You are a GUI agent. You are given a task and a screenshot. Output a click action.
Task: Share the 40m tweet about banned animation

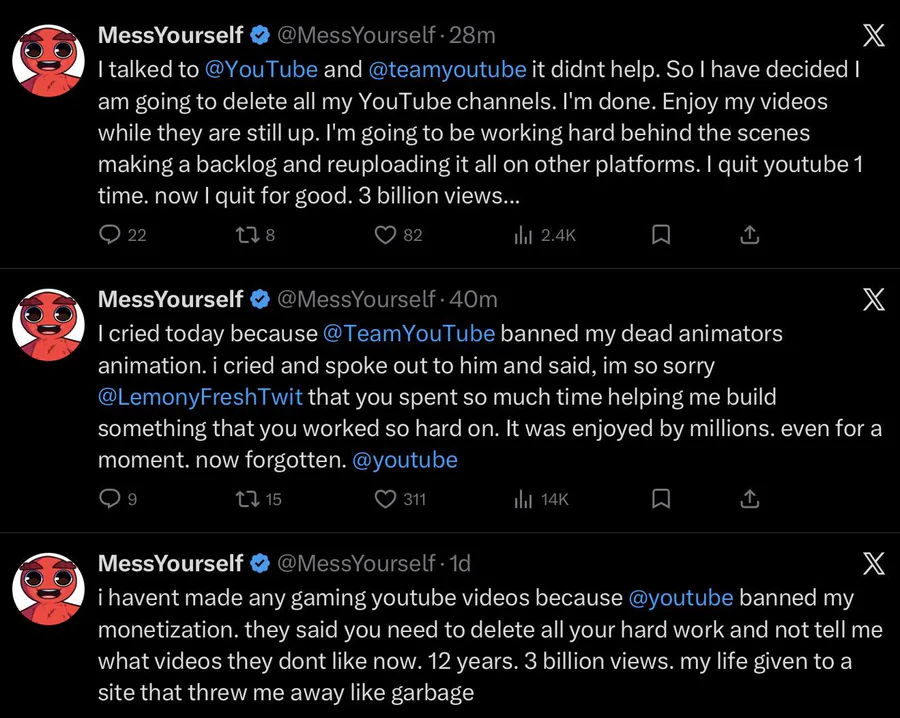(x=750, y=499)
